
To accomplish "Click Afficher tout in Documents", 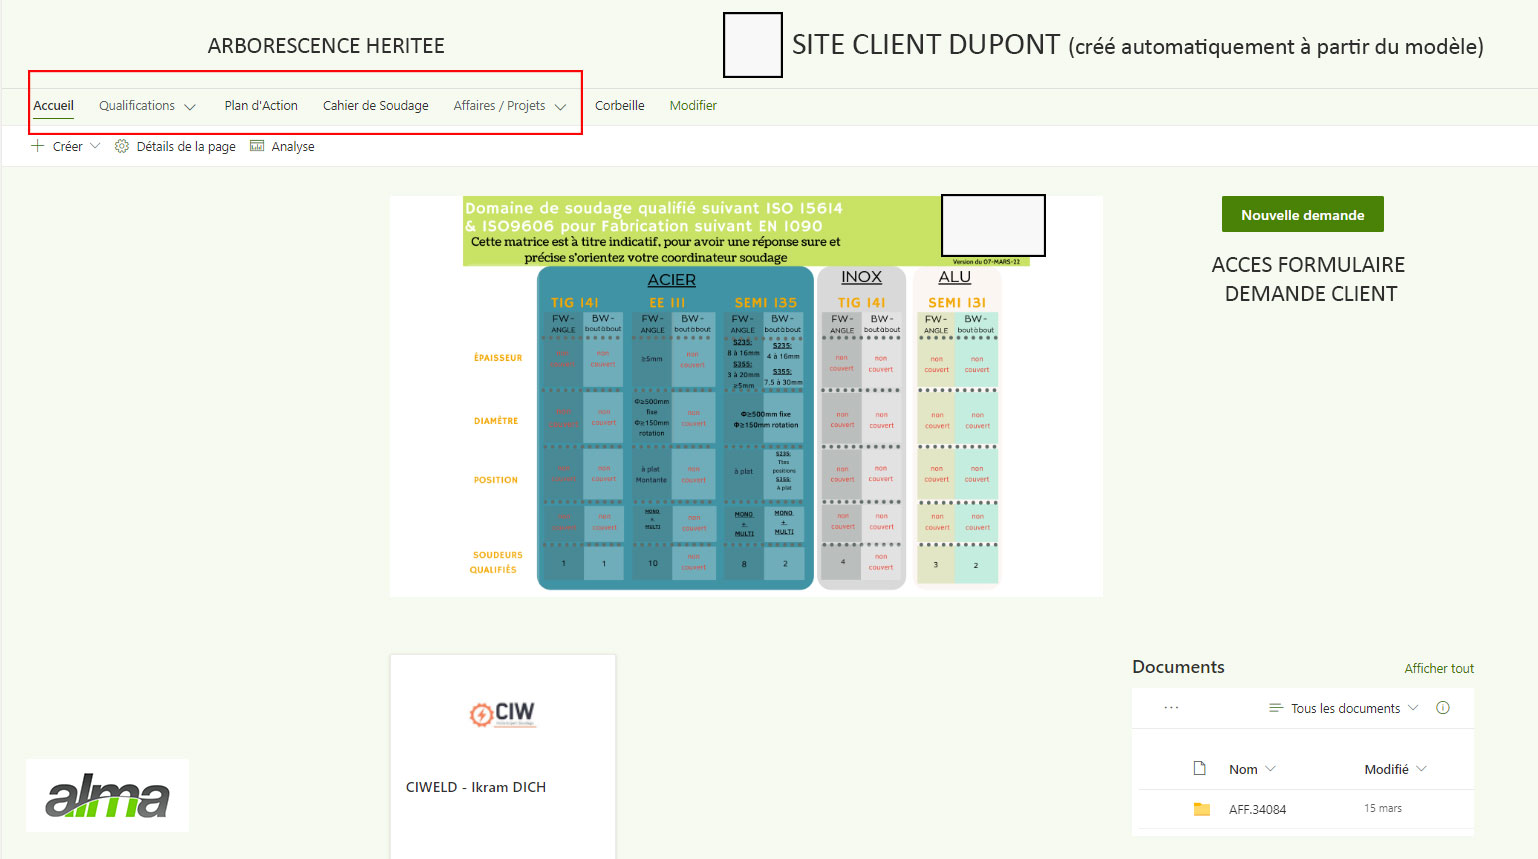I will coord(1439,669).
